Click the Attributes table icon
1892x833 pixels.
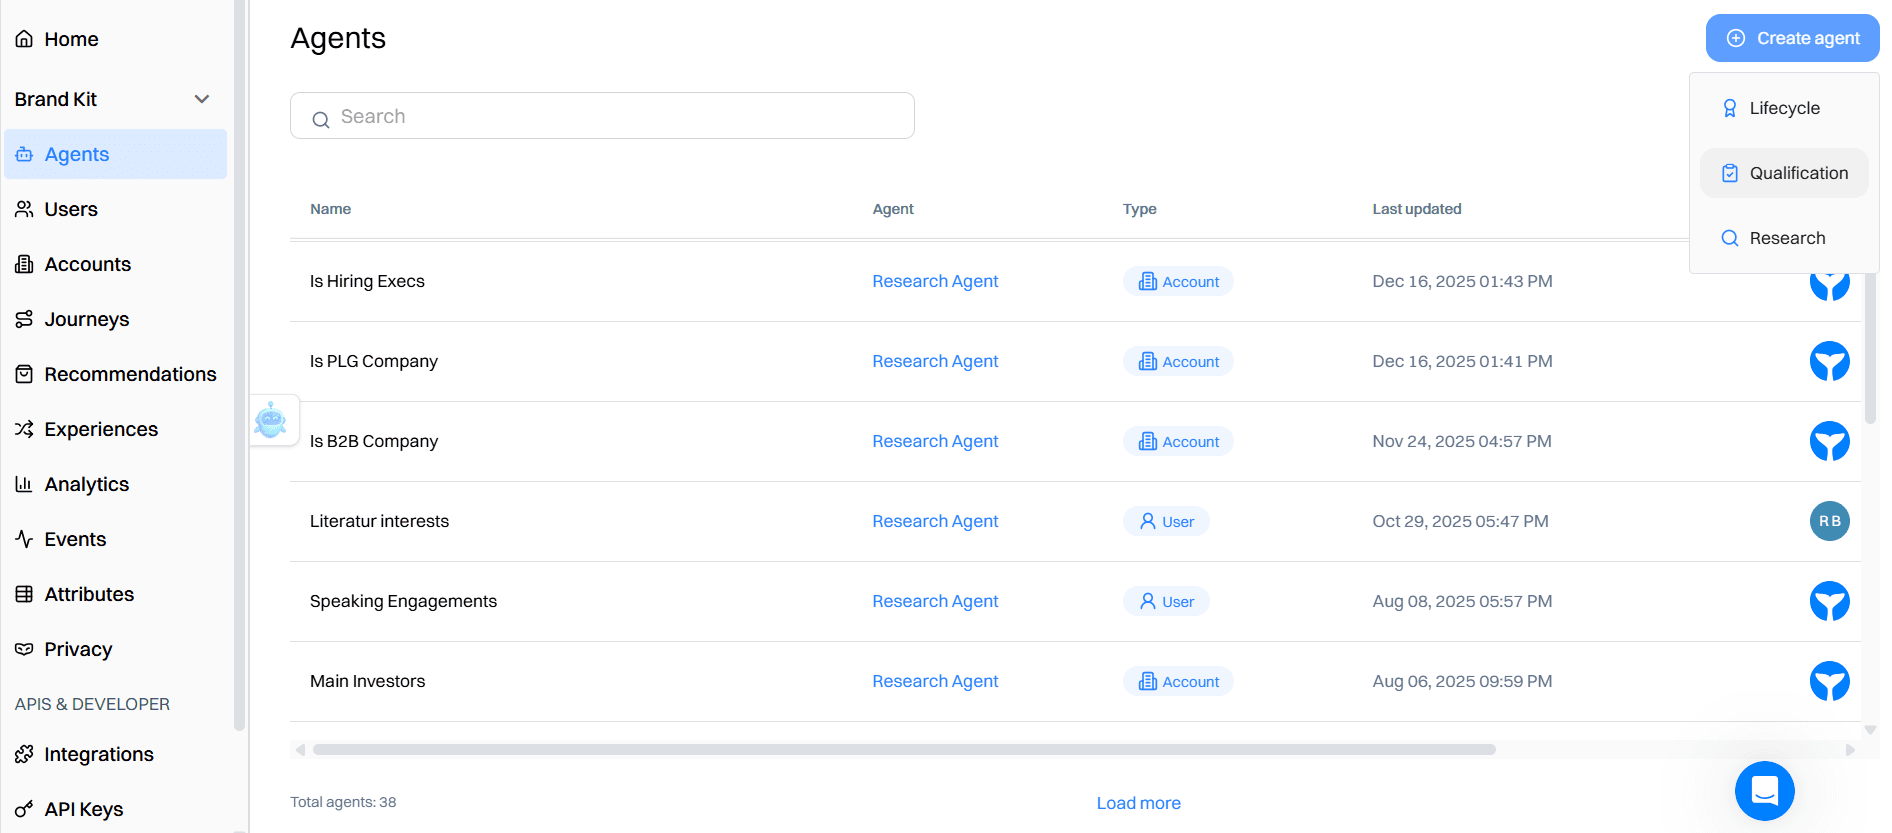[x=24, y=594]
